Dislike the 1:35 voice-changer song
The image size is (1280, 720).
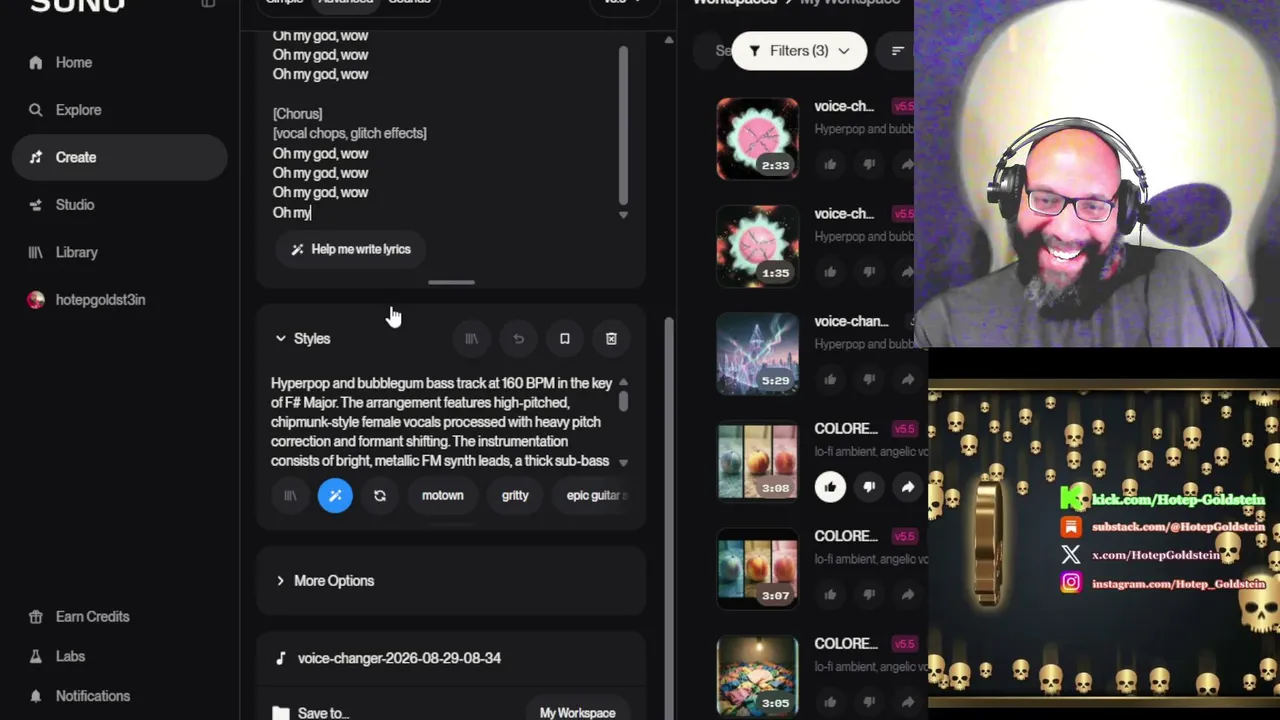pyautogui.click(x=869, y=272)
